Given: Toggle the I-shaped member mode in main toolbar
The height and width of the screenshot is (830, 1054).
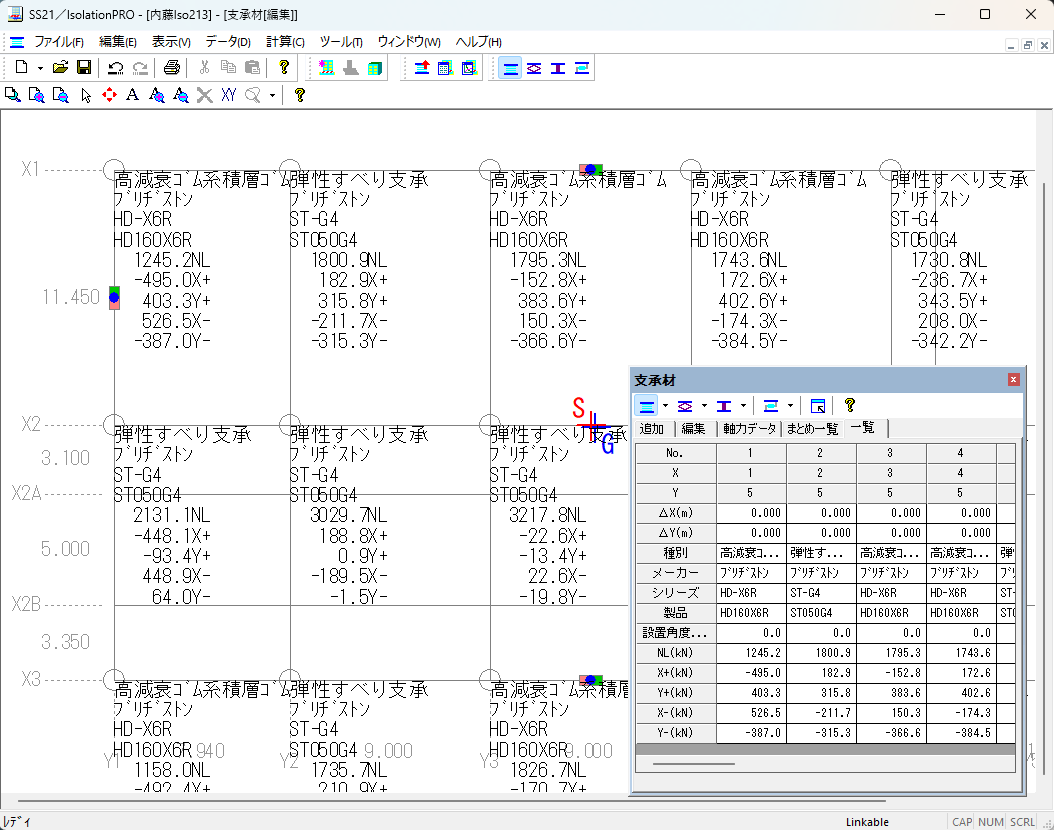Looking at the screenshot, I should click(558, 68).
